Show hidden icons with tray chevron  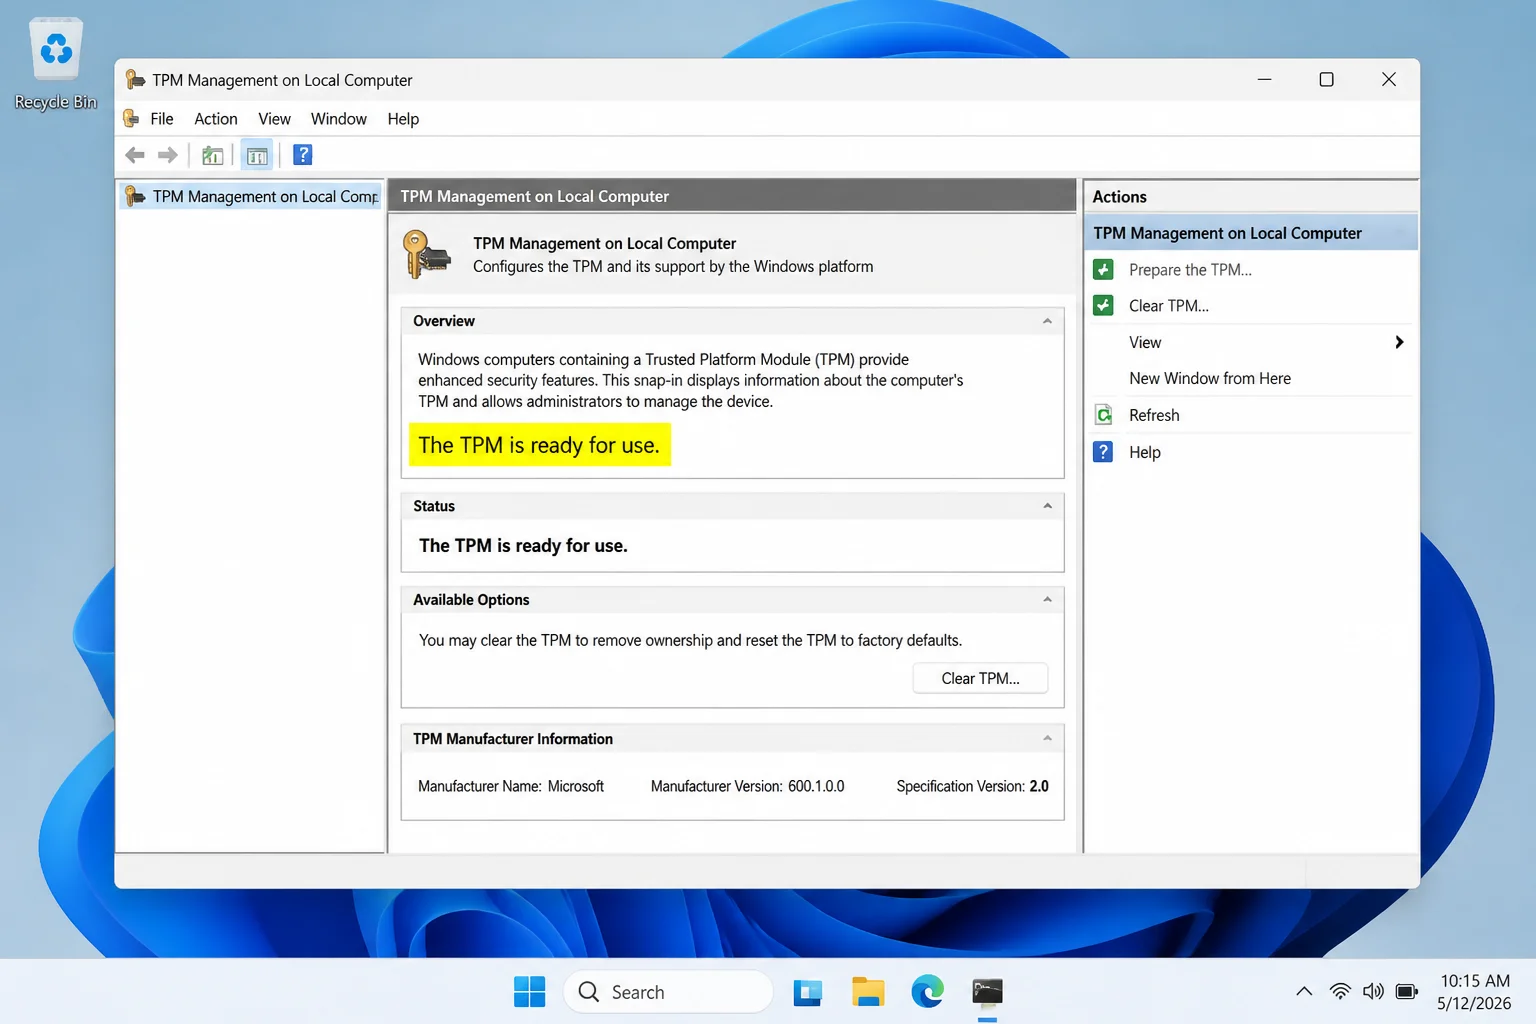point(1304,992)
